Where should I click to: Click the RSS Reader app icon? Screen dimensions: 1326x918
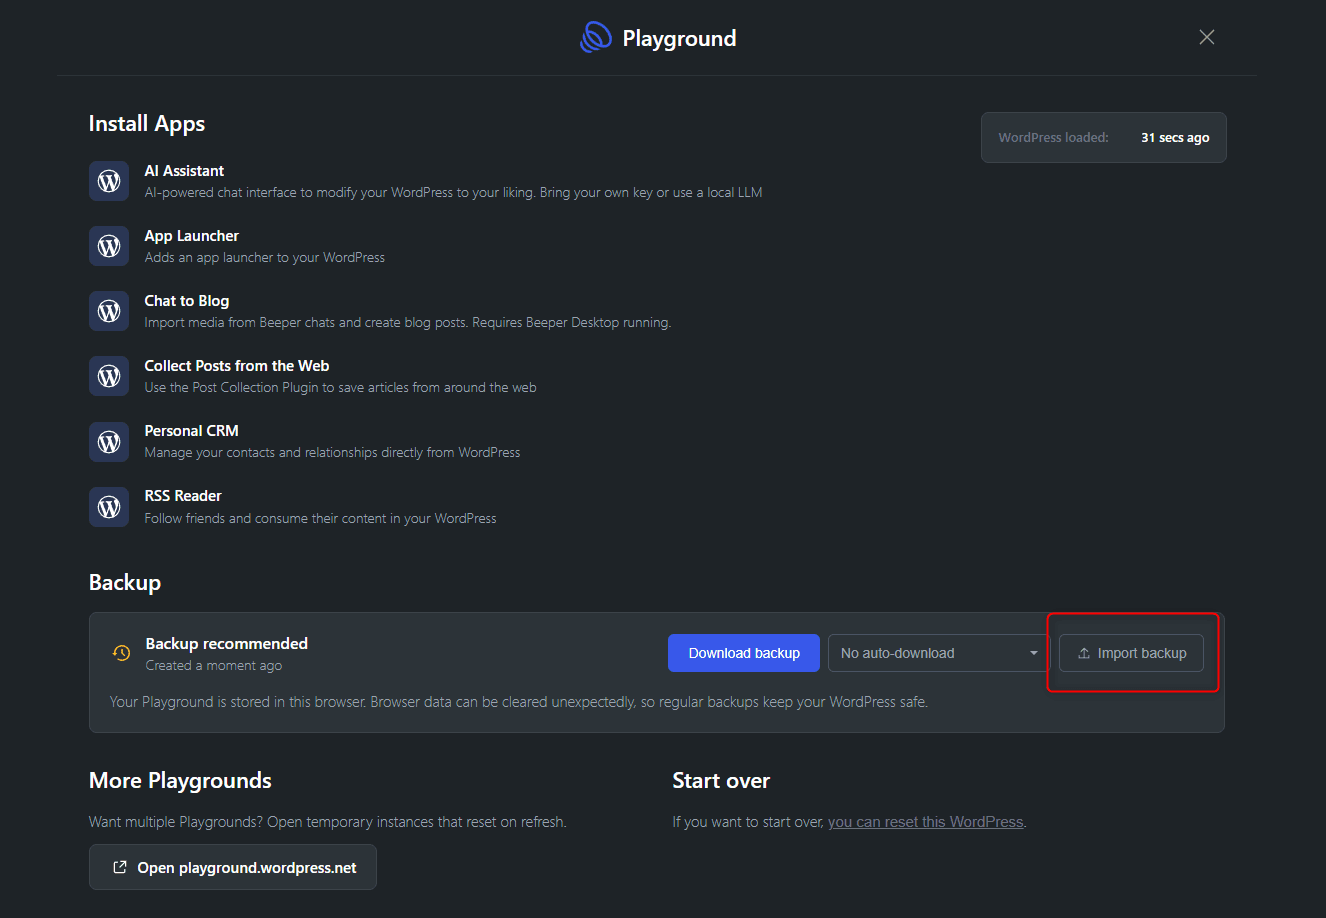pyautogui.click(x=109, y=507)
